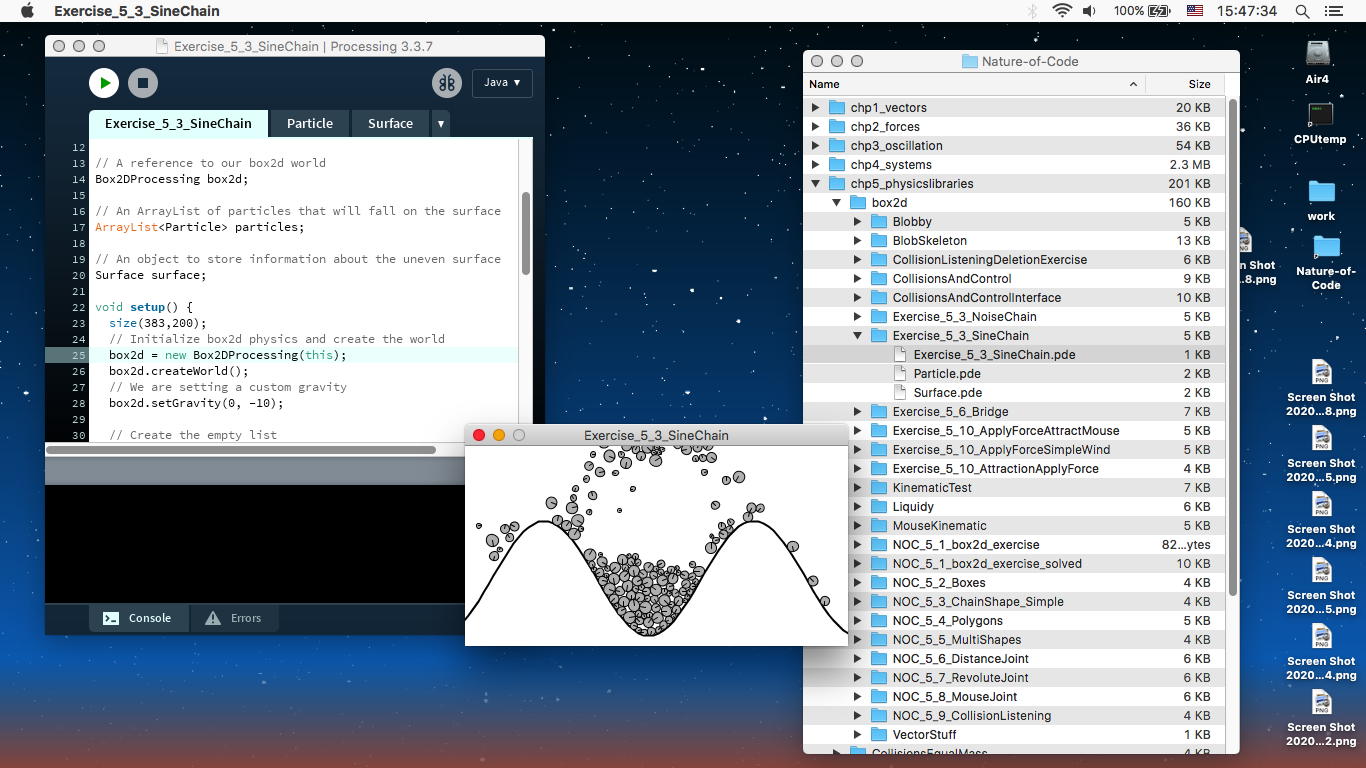1366x768 pixels.
Task: Open Spotlight search in menu bar
Action: [1302, 11]
